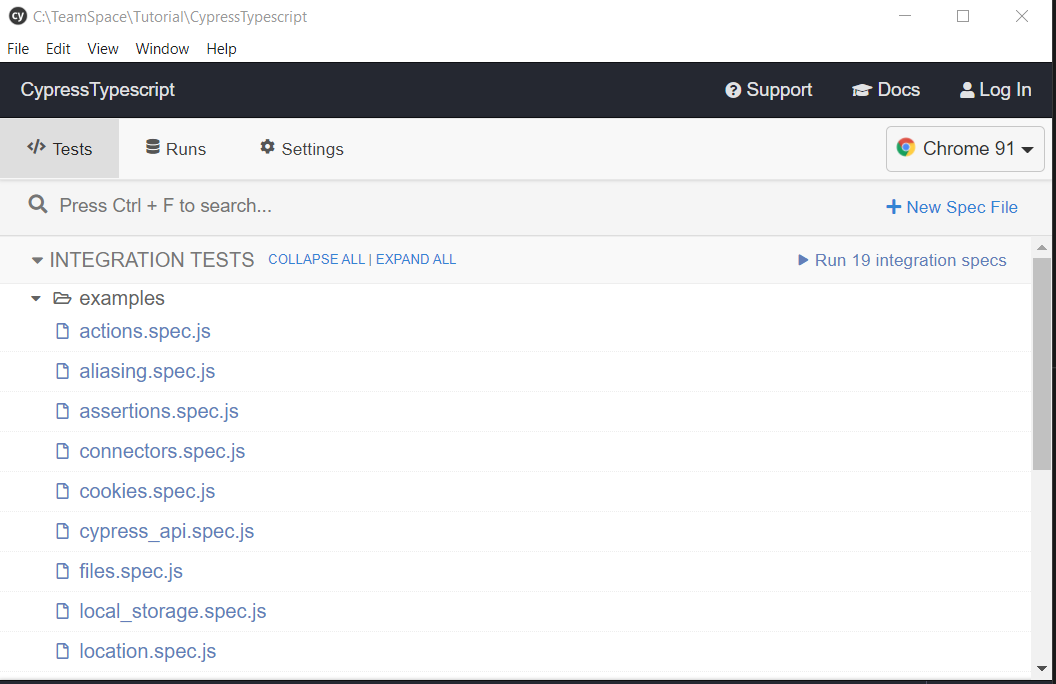This screenshot has height=684, width=1056.
Task: Collapse the INTEGRATION TESTS section arrow
Action: (x=37, y=261)
